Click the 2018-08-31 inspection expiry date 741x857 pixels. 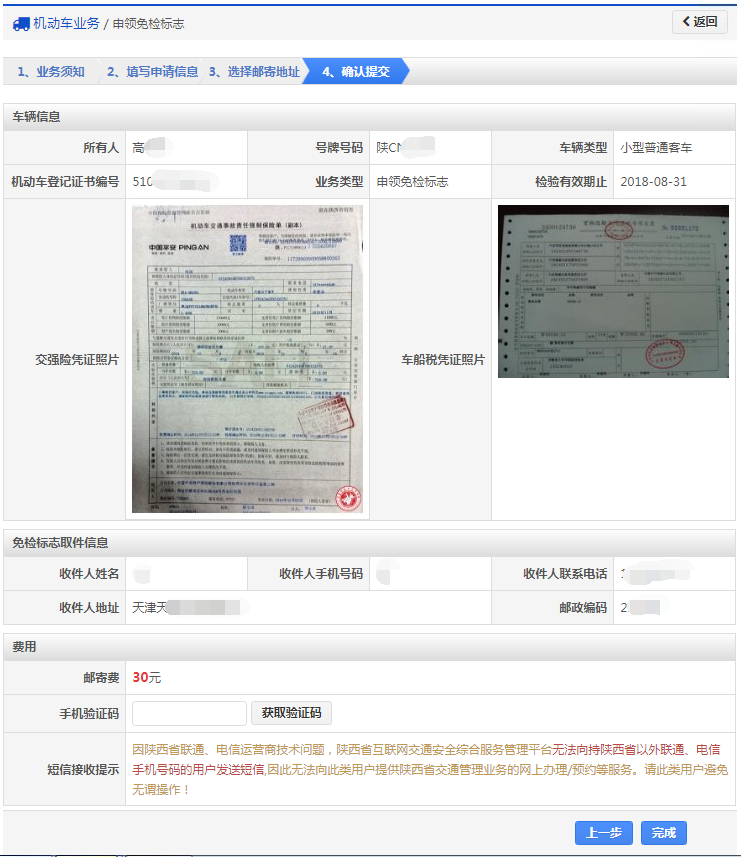653,182
